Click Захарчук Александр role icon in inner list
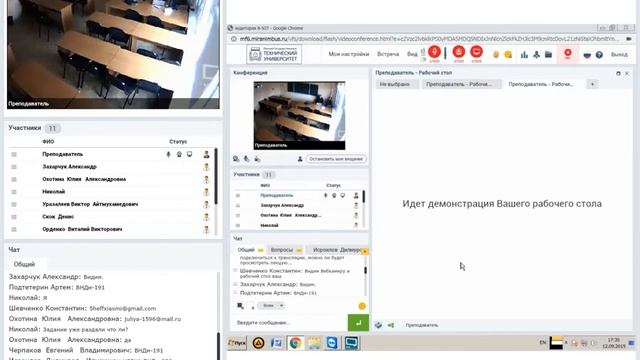The image size is (640, 360). [356, 206]
